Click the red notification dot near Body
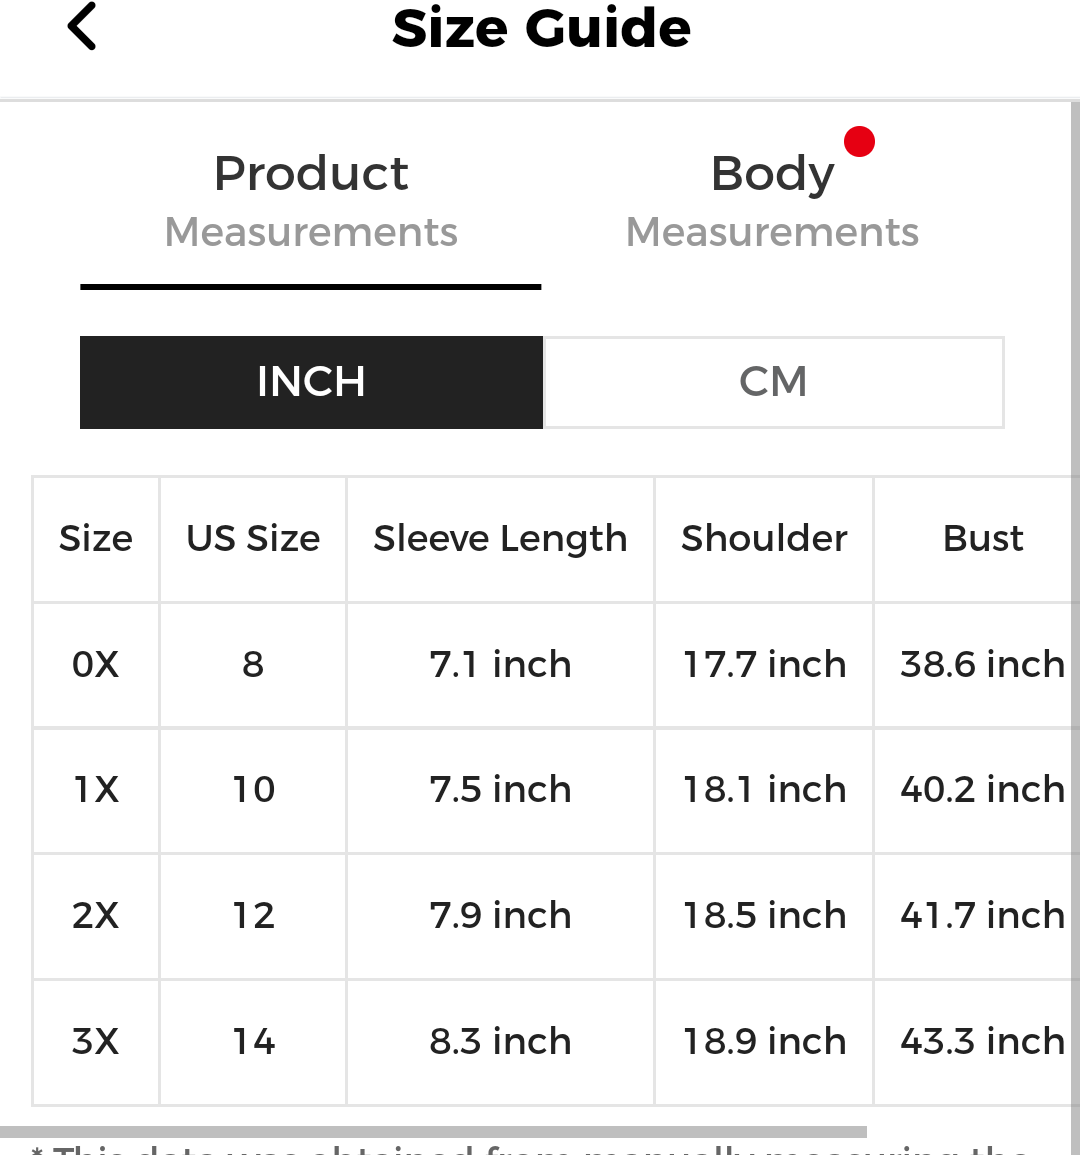1080x1155 pixels. coord(859,141)
